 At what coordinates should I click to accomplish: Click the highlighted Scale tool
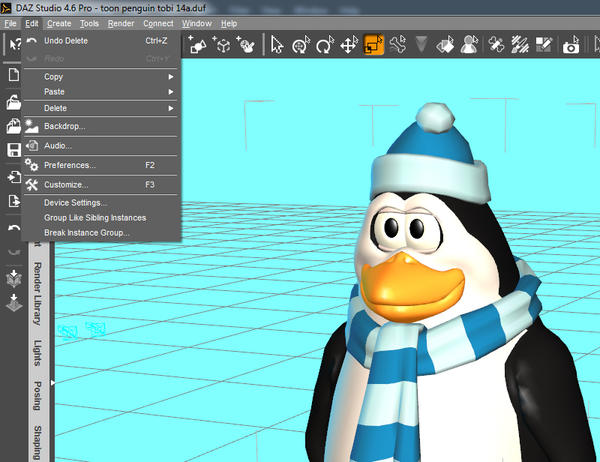point(373,45)
